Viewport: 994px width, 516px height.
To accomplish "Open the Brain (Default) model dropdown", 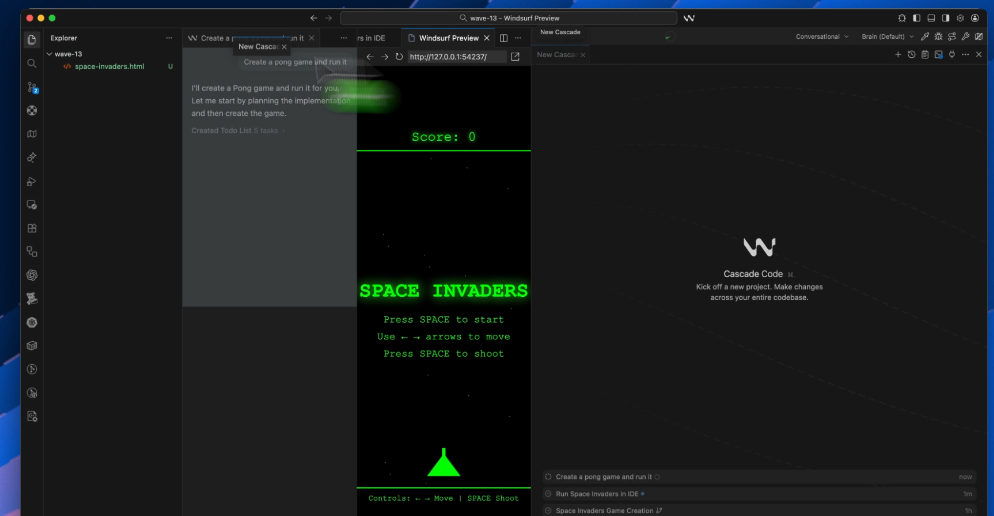I will [888, 37].
